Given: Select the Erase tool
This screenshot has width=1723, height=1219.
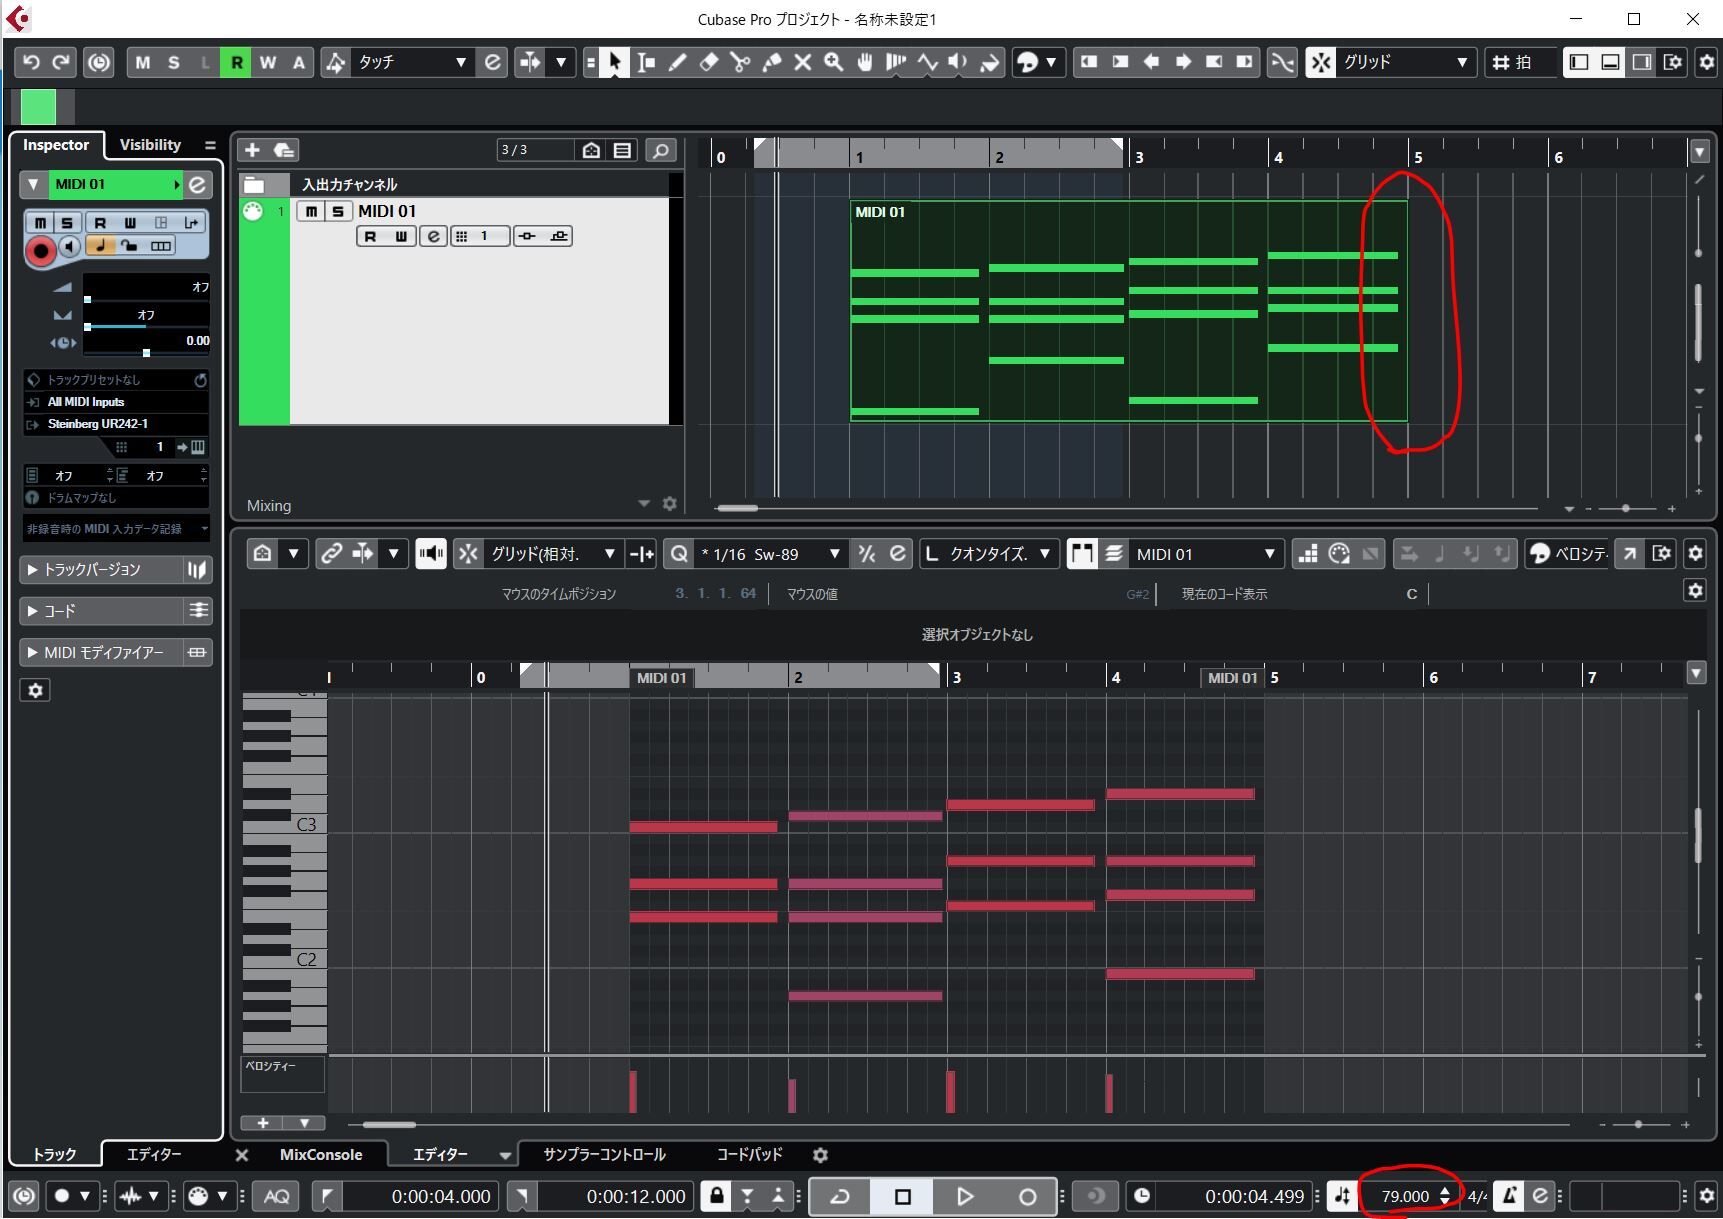Looking at the screenshot, I should [708, 62].
